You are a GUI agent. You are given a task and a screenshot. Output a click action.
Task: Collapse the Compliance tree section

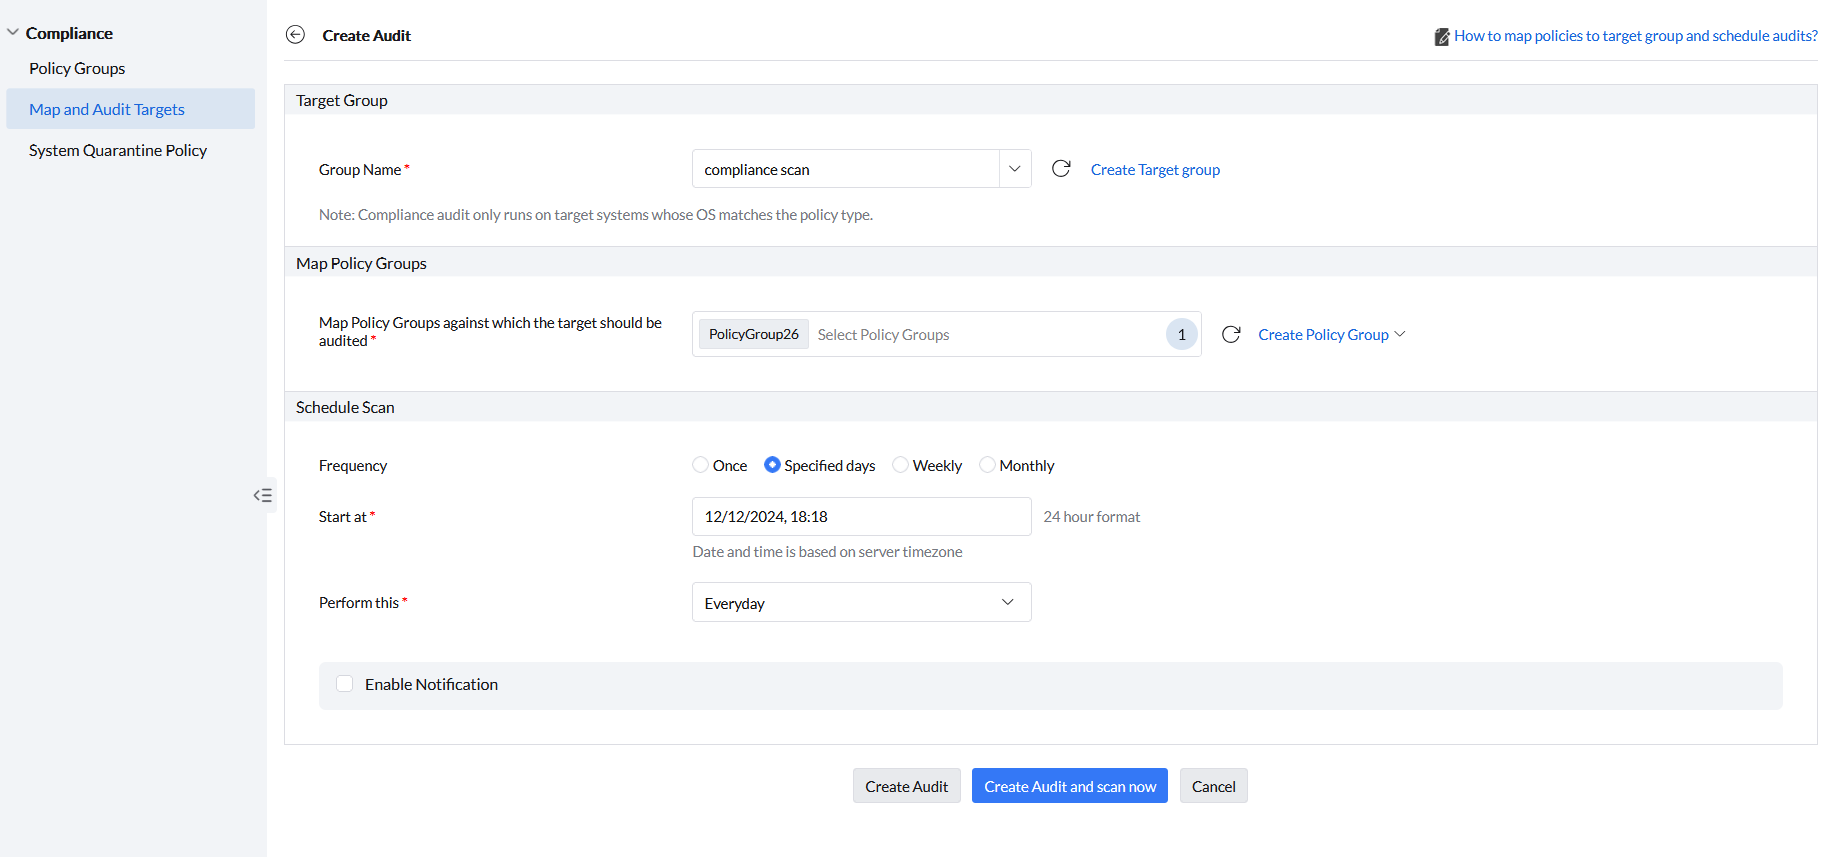[x=13, y=33]
